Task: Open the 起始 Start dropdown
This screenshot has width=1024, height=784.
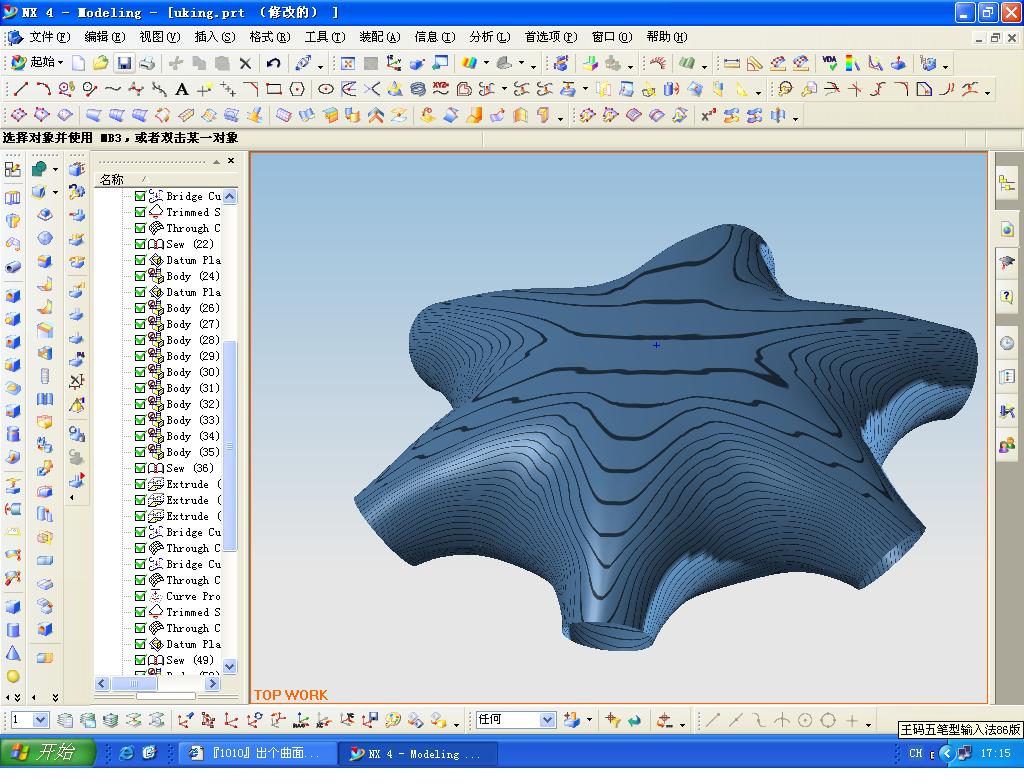Action: pyautogui.click(x=38, y=63)
